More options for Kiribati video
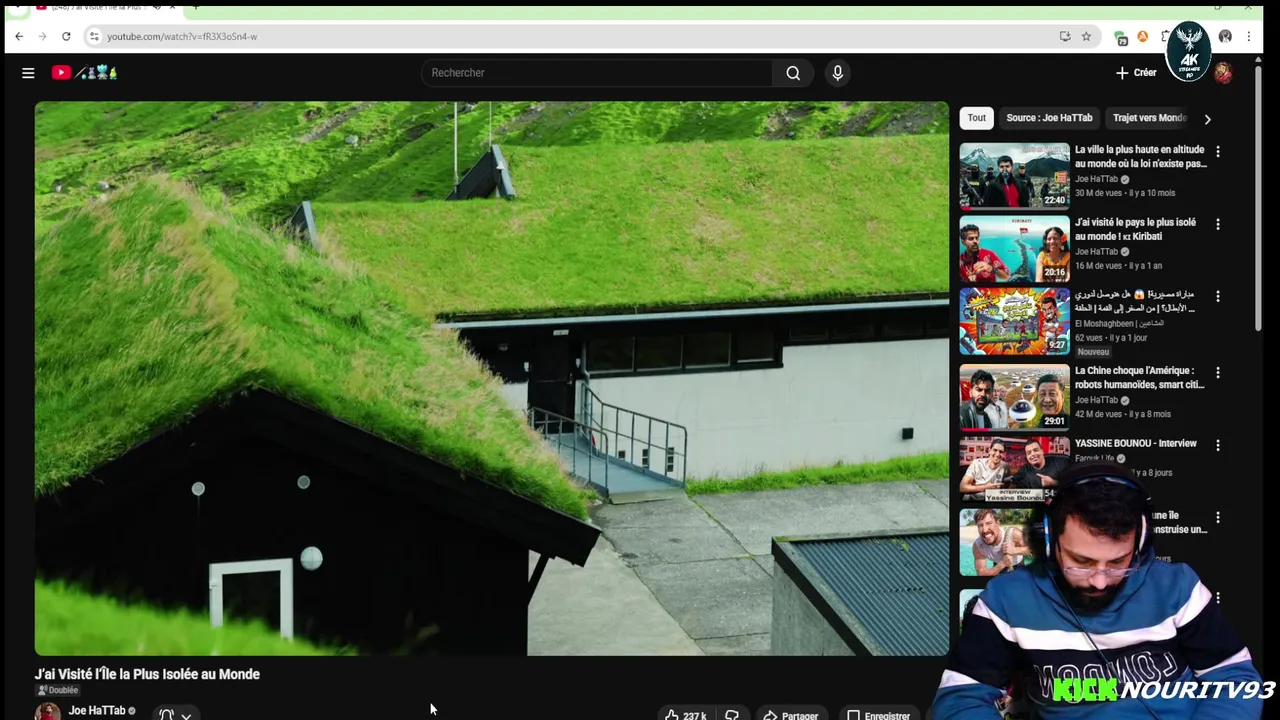 click(x=1218, y=225)
